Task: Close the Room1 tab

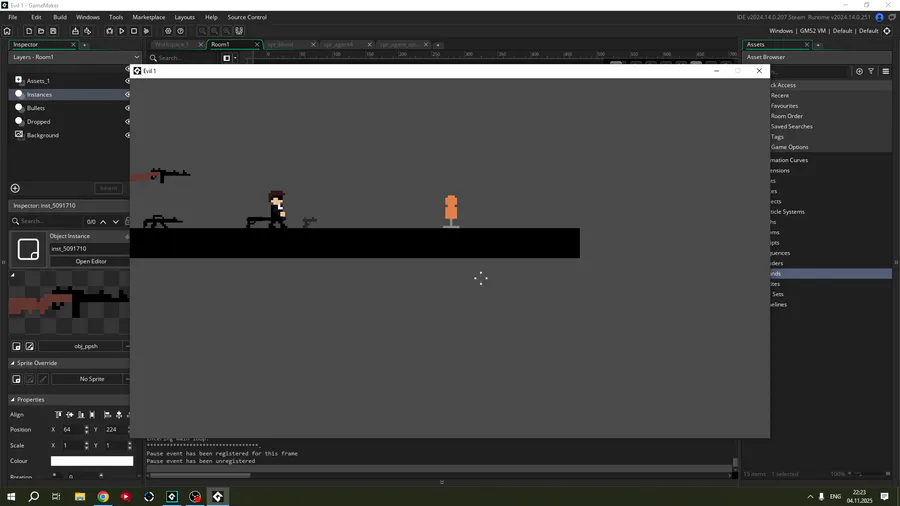Action: click(257, 44)
